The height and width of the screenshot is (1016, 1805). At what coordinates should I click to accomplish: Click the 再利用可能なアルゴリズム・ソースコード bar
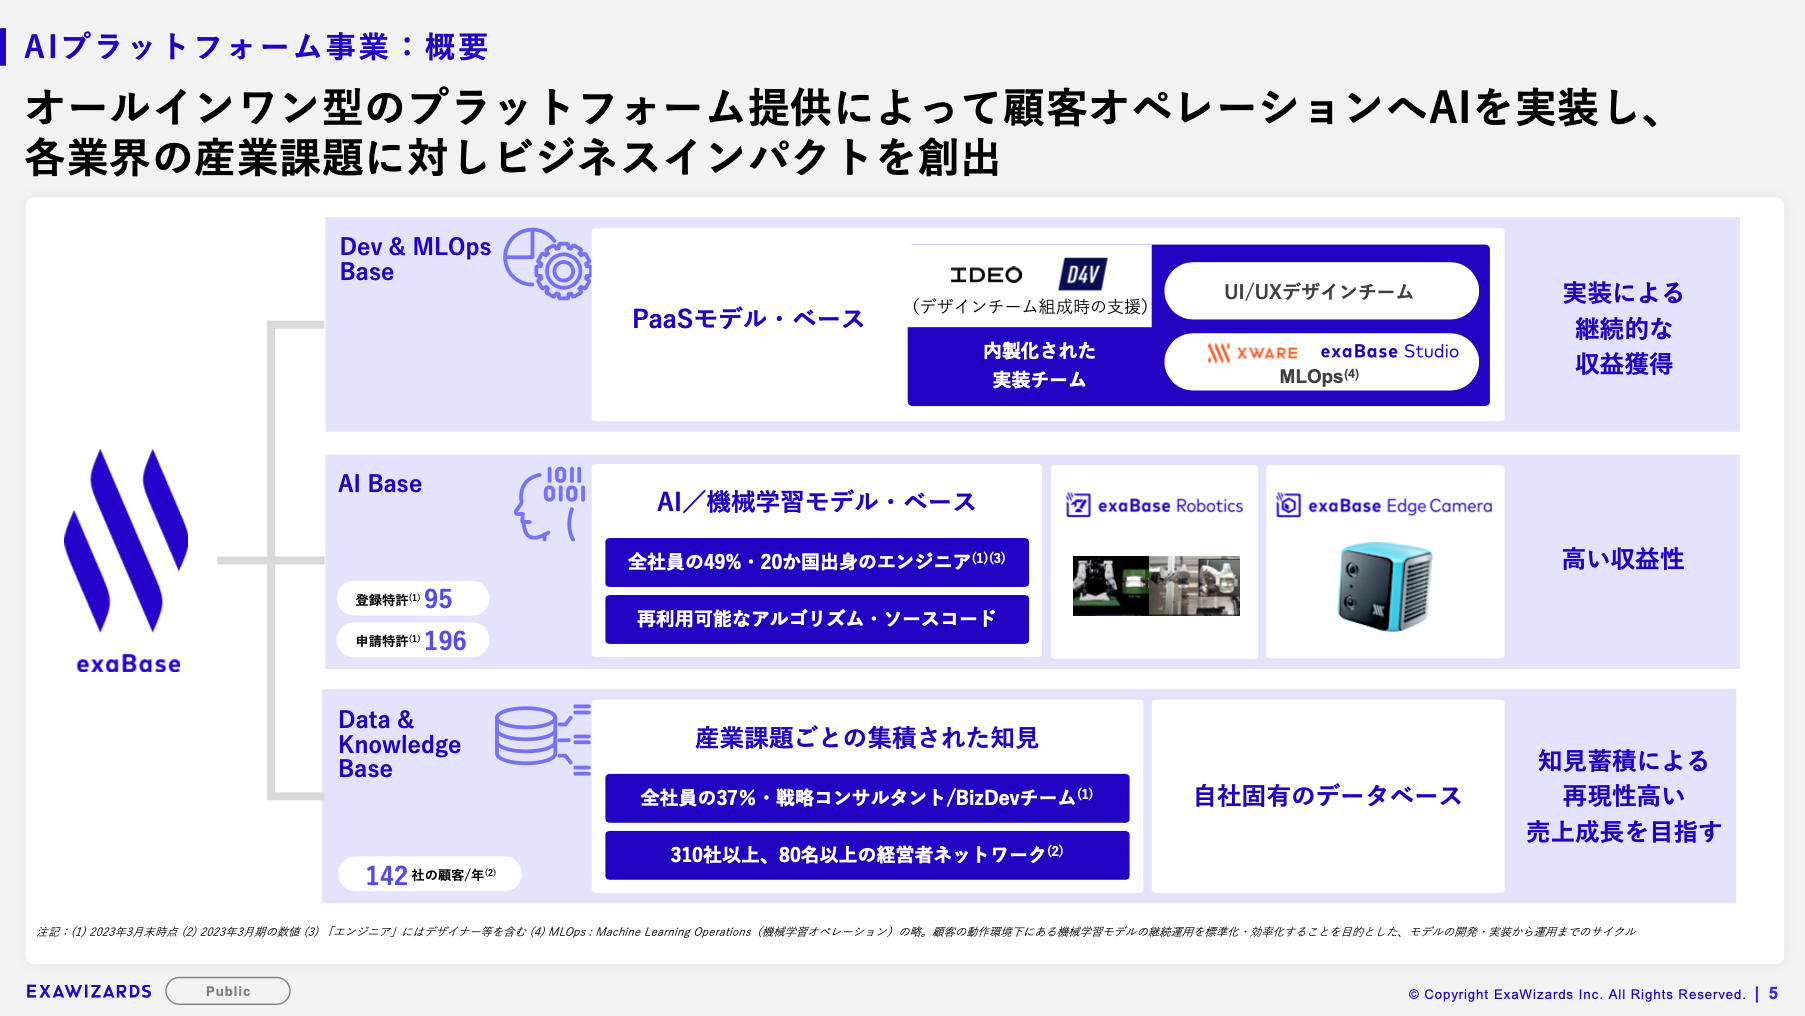click(x=816, y=619)
